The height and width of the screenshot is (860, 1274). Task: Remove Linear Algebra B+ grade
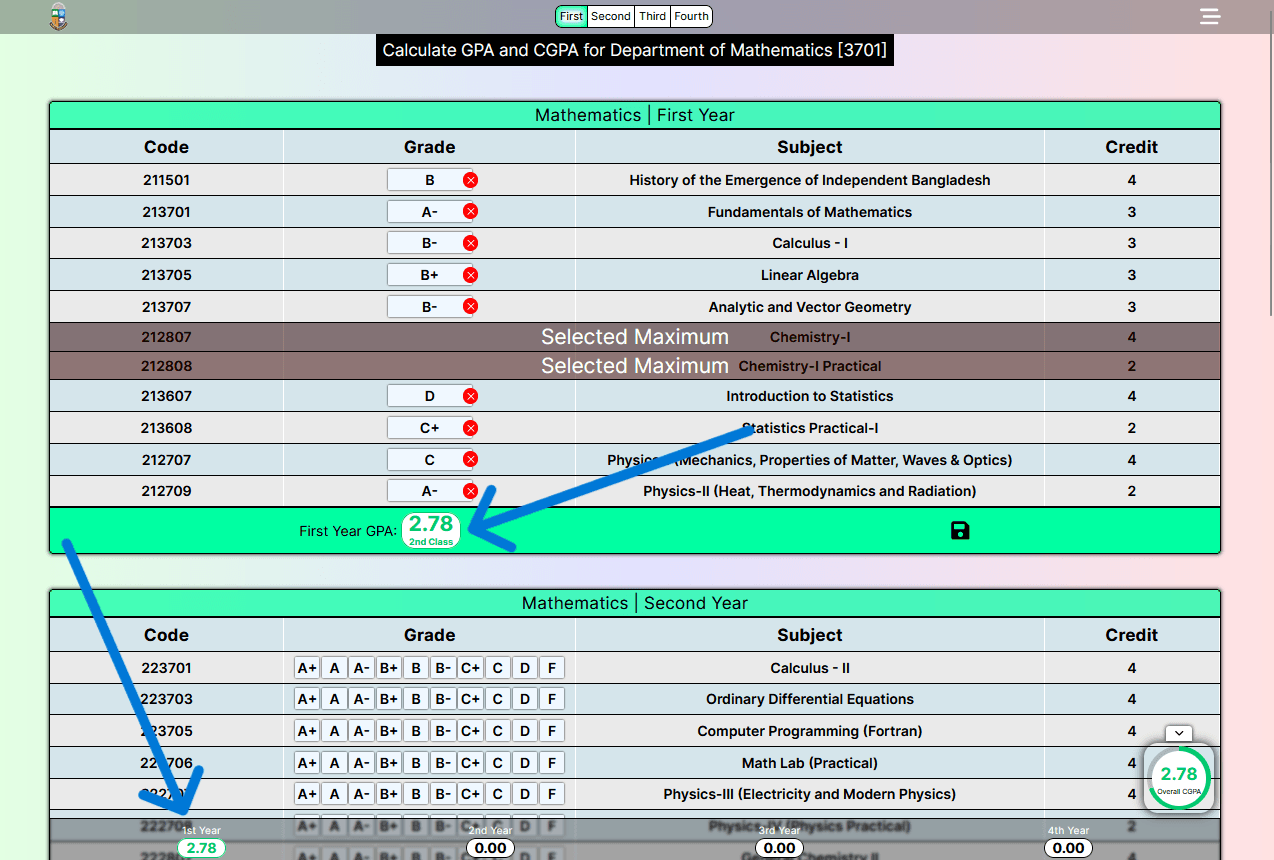[x=470, y=275]
